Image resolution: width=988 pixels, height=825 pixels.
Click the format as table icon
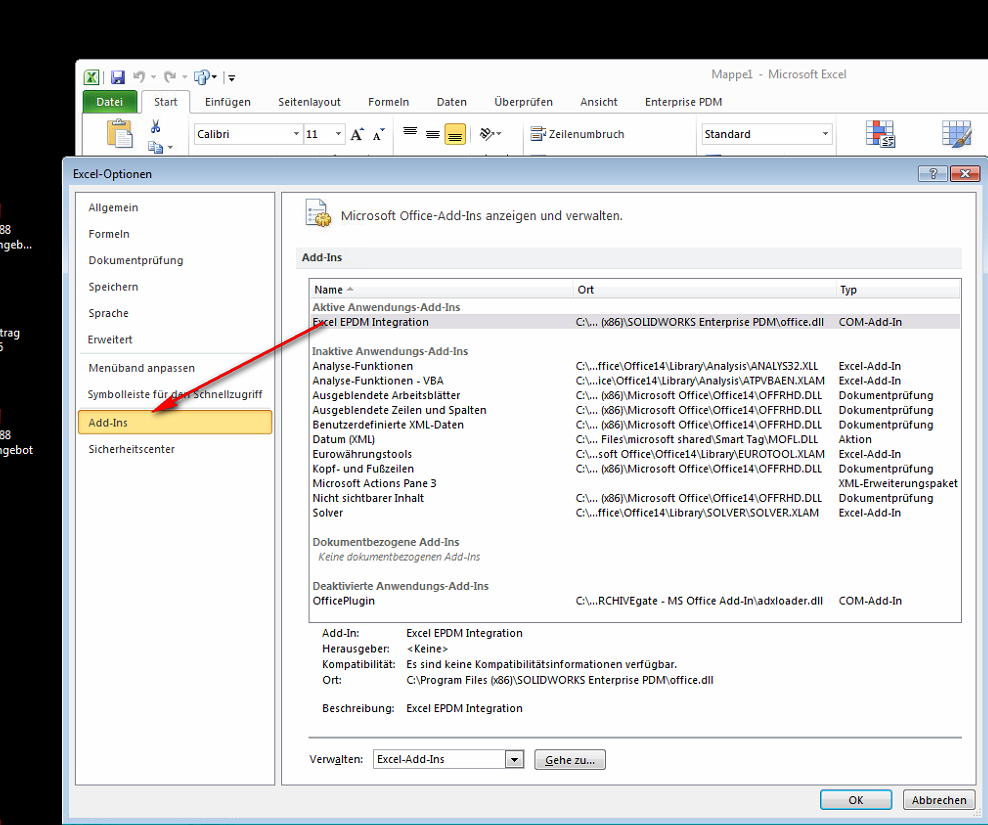956,134
